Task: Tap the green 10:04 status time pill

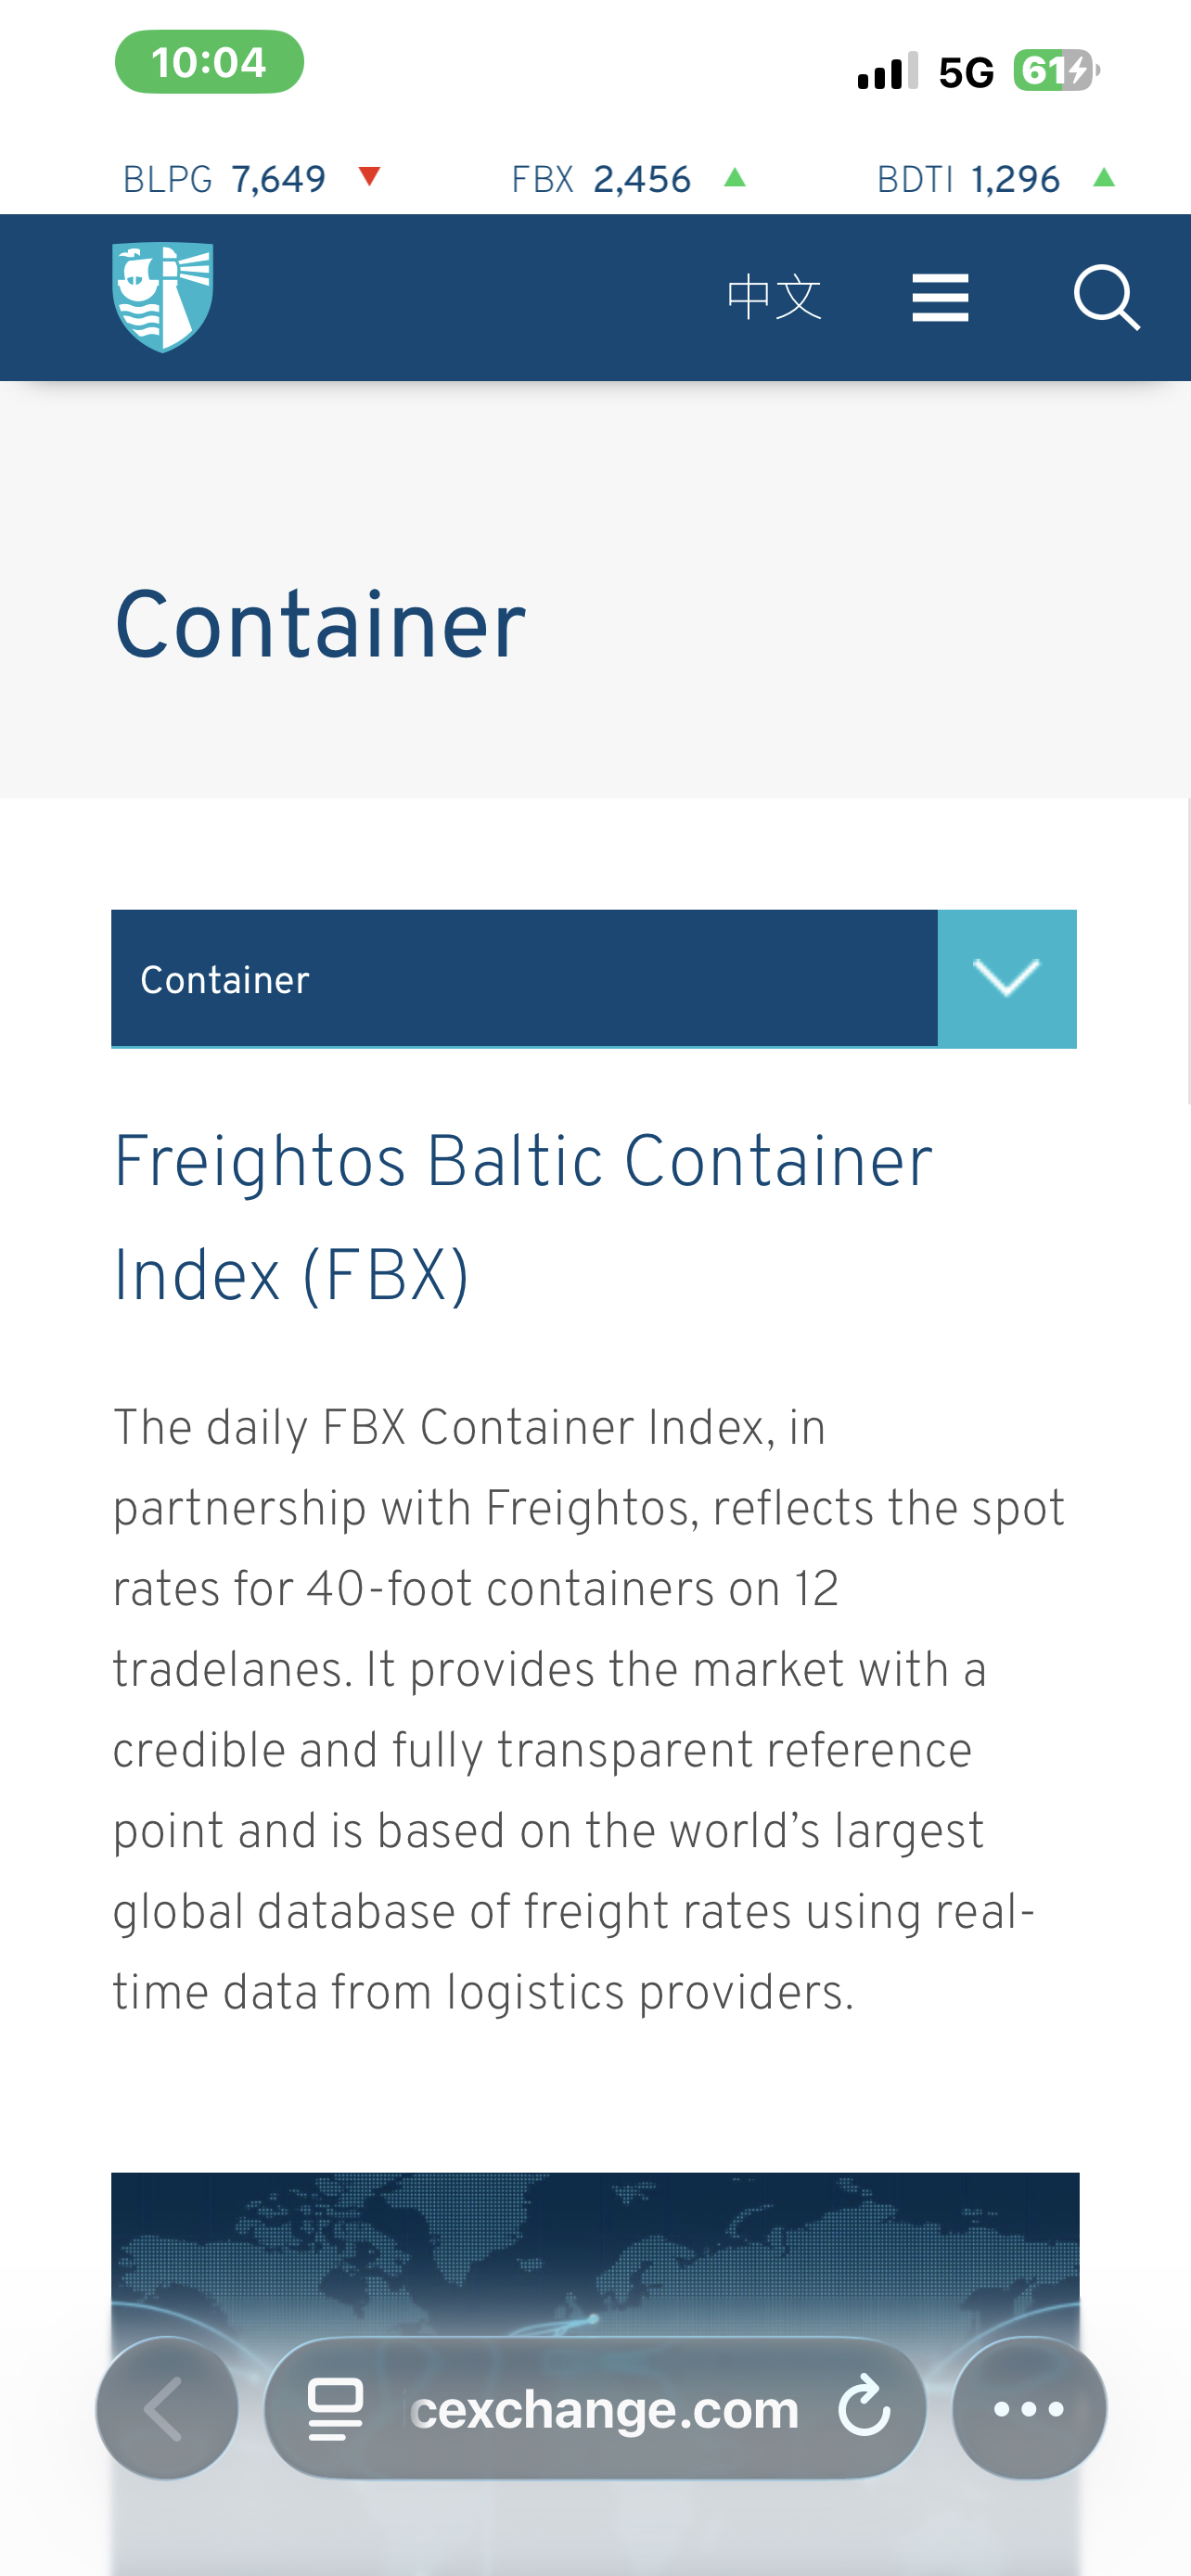Action: click(209, 62)
